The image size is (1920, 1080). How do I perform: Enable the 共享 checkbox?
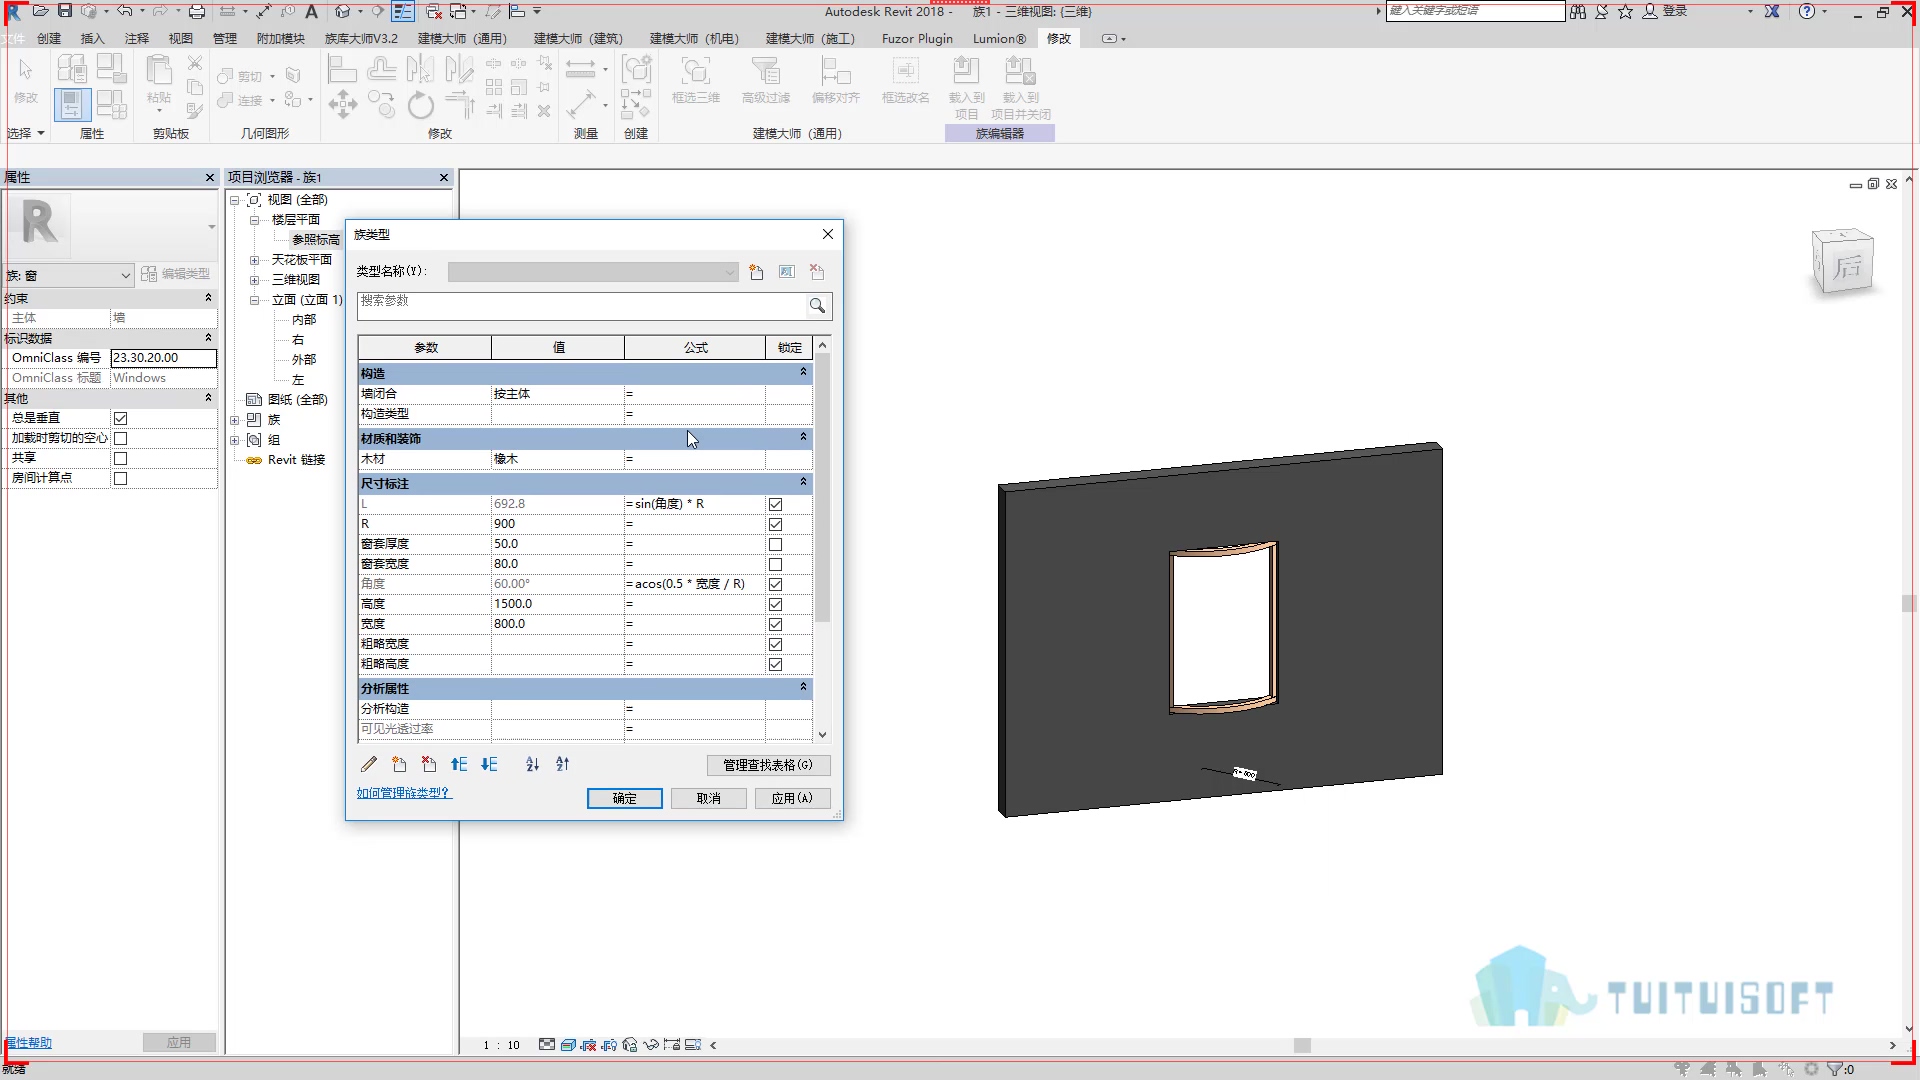[120, 458]
